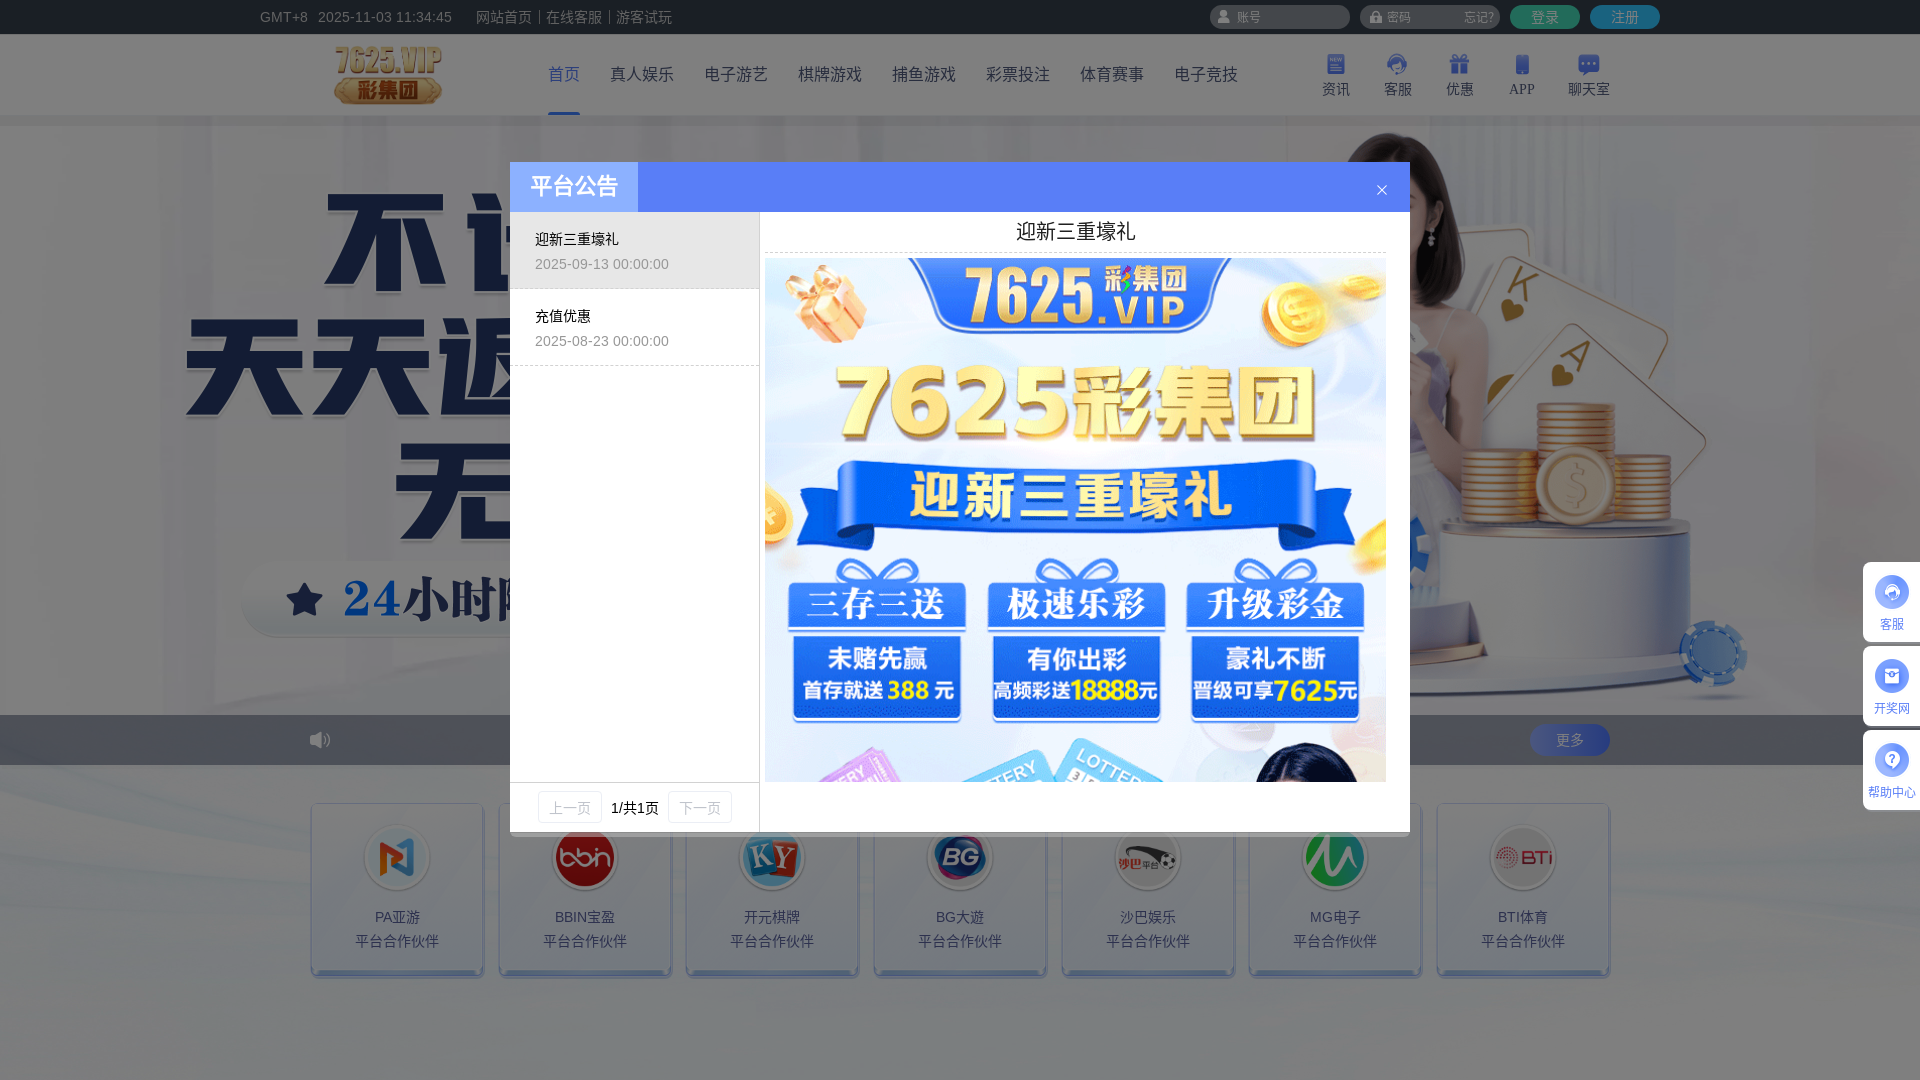The height and width of the screenshot is (1080, 1920).
Task: Go to the 首页 nav tab
Action: point(564,75)
